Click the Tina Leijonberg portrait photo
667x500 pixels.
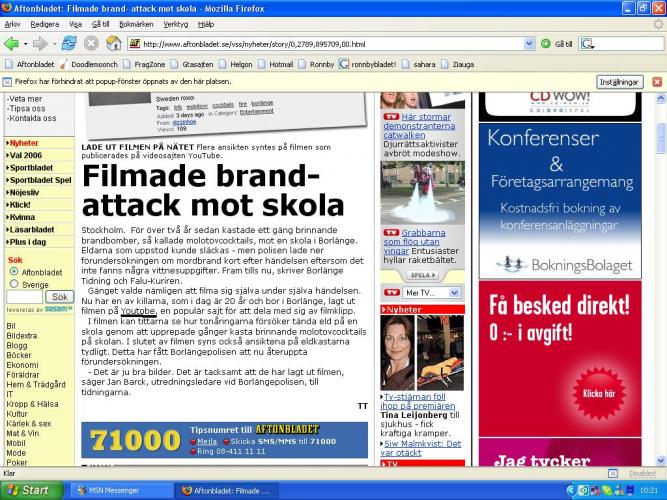(x=397, y=352)
